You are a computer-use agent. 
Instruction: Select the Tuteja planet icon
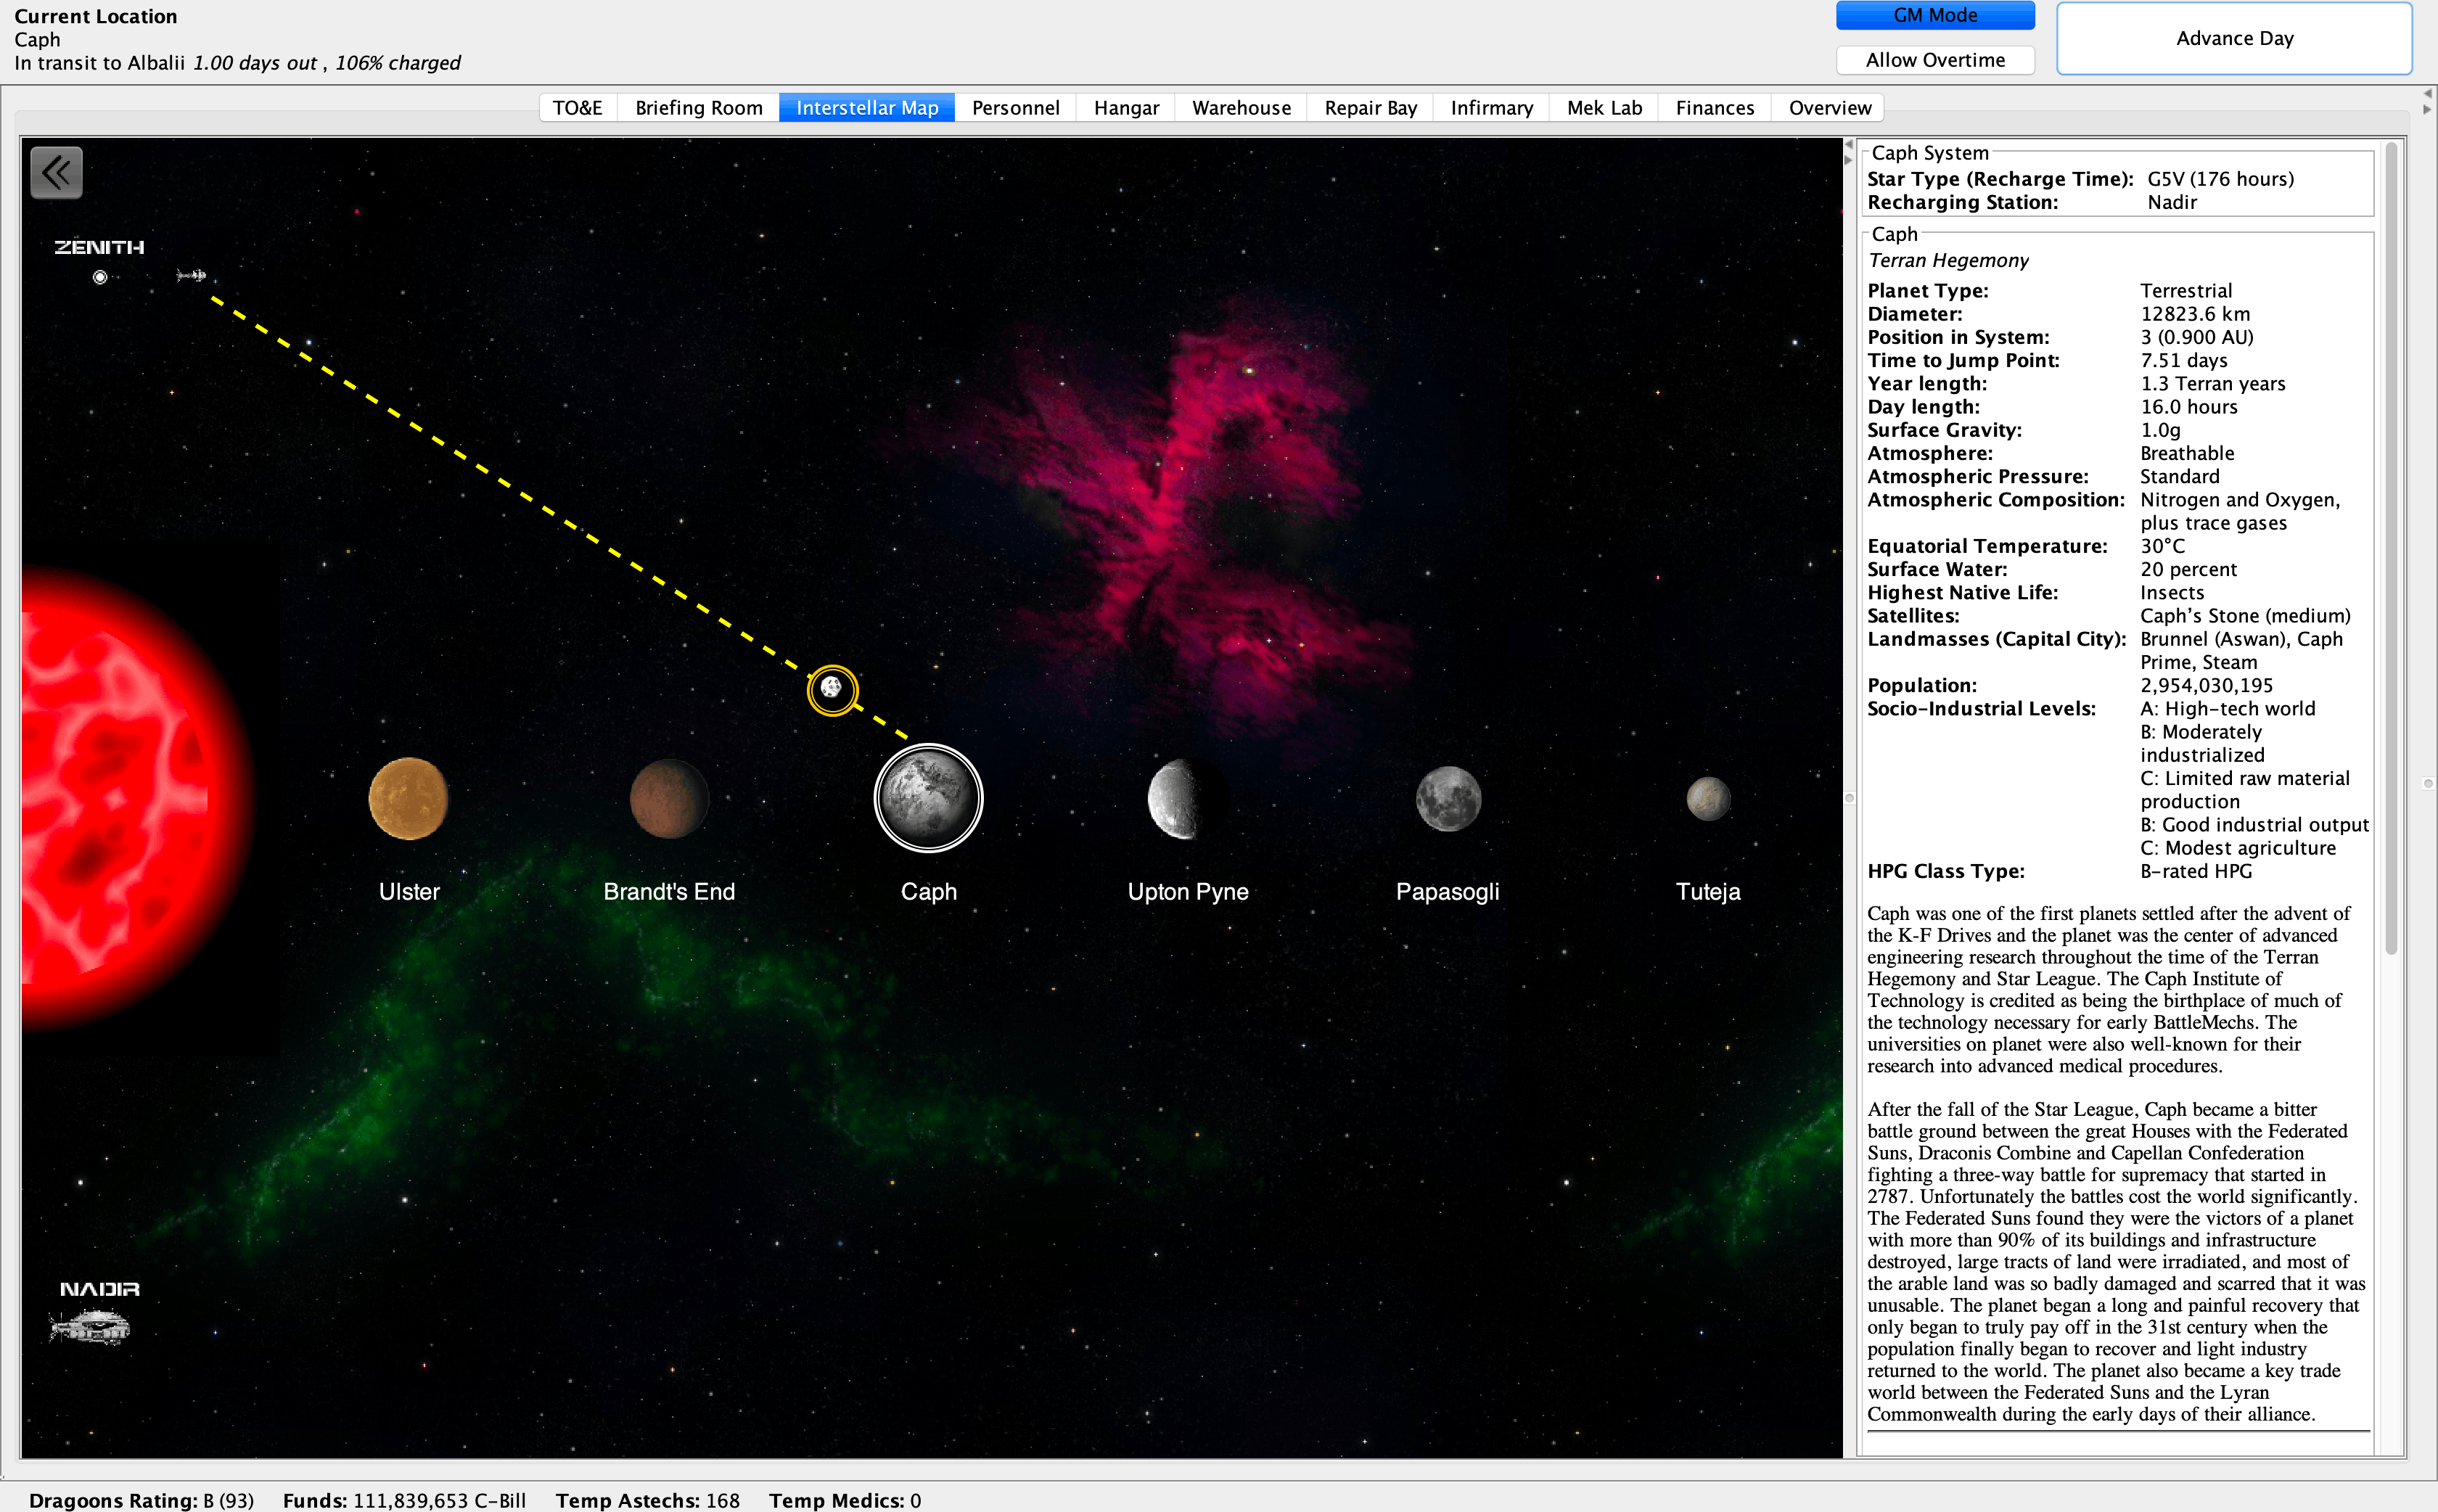1708,798
